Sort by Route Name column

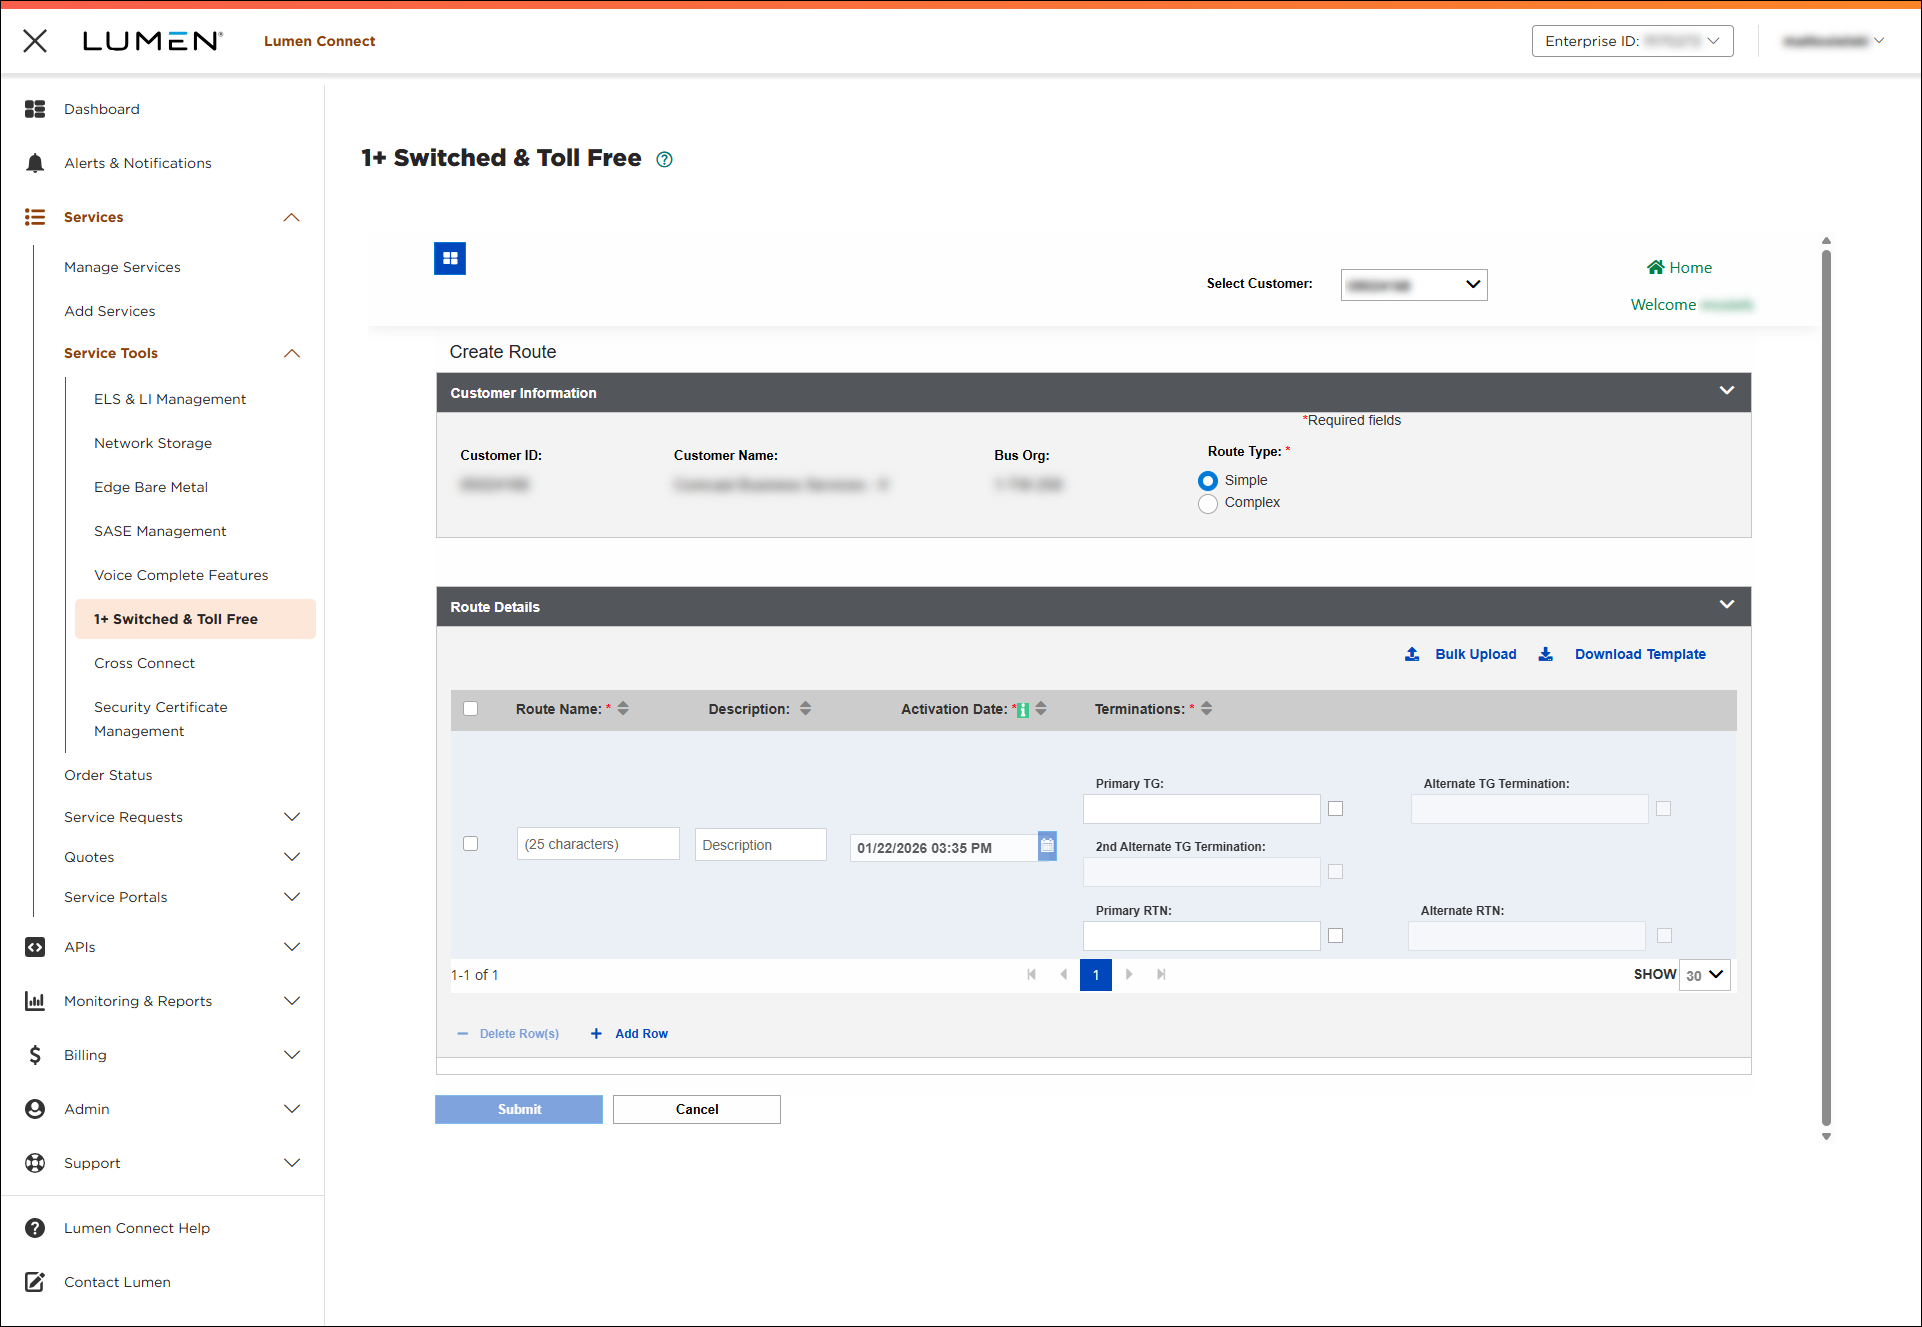623,708
